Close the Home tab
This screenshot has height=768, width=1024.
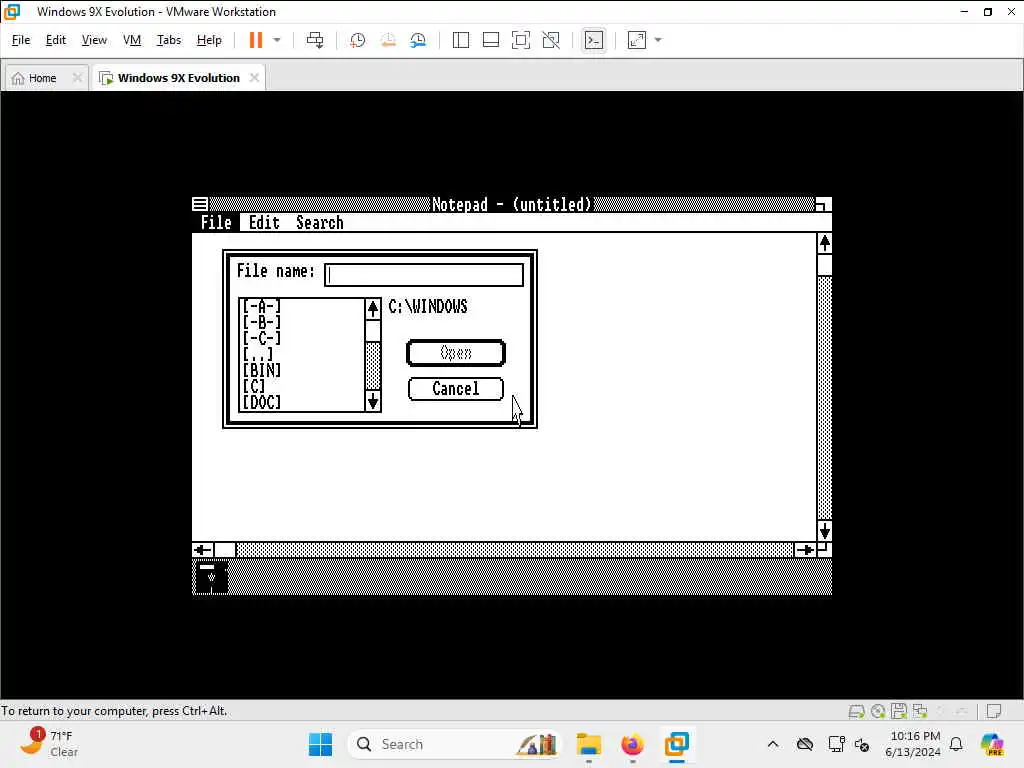point(77,78)
